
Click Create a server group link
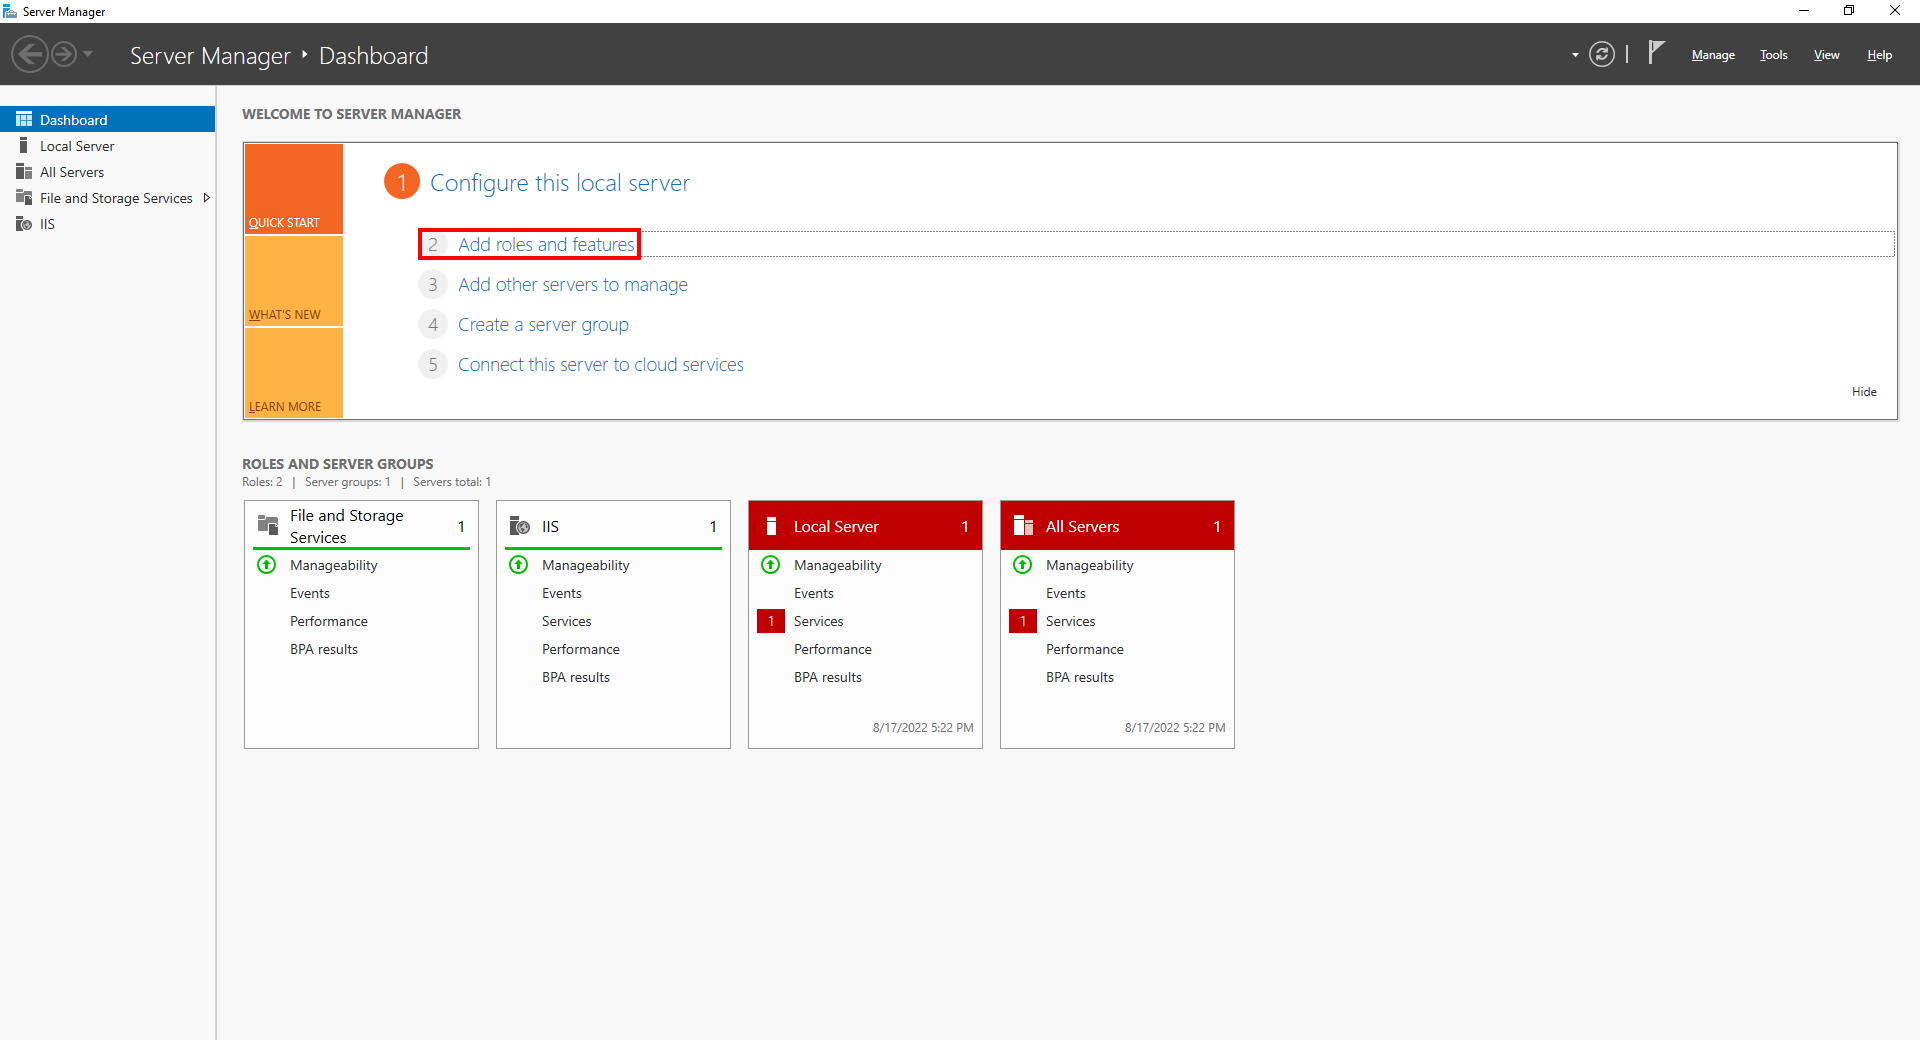543,324
